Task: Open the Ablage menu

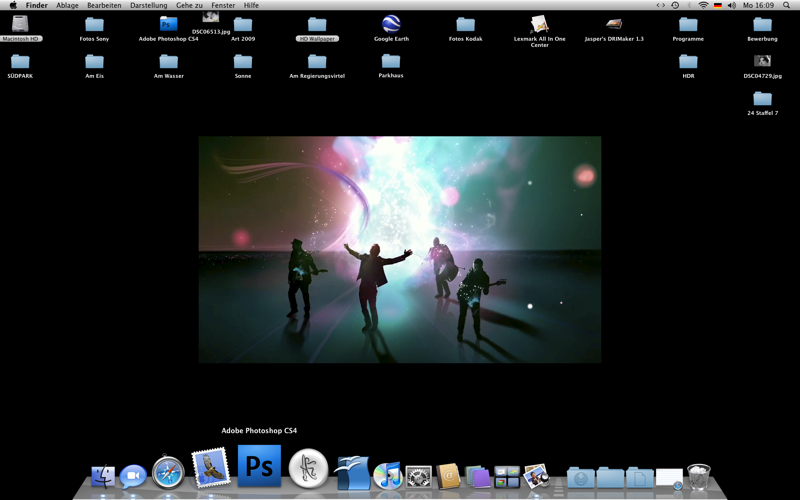Action: (x=67, y=5)
